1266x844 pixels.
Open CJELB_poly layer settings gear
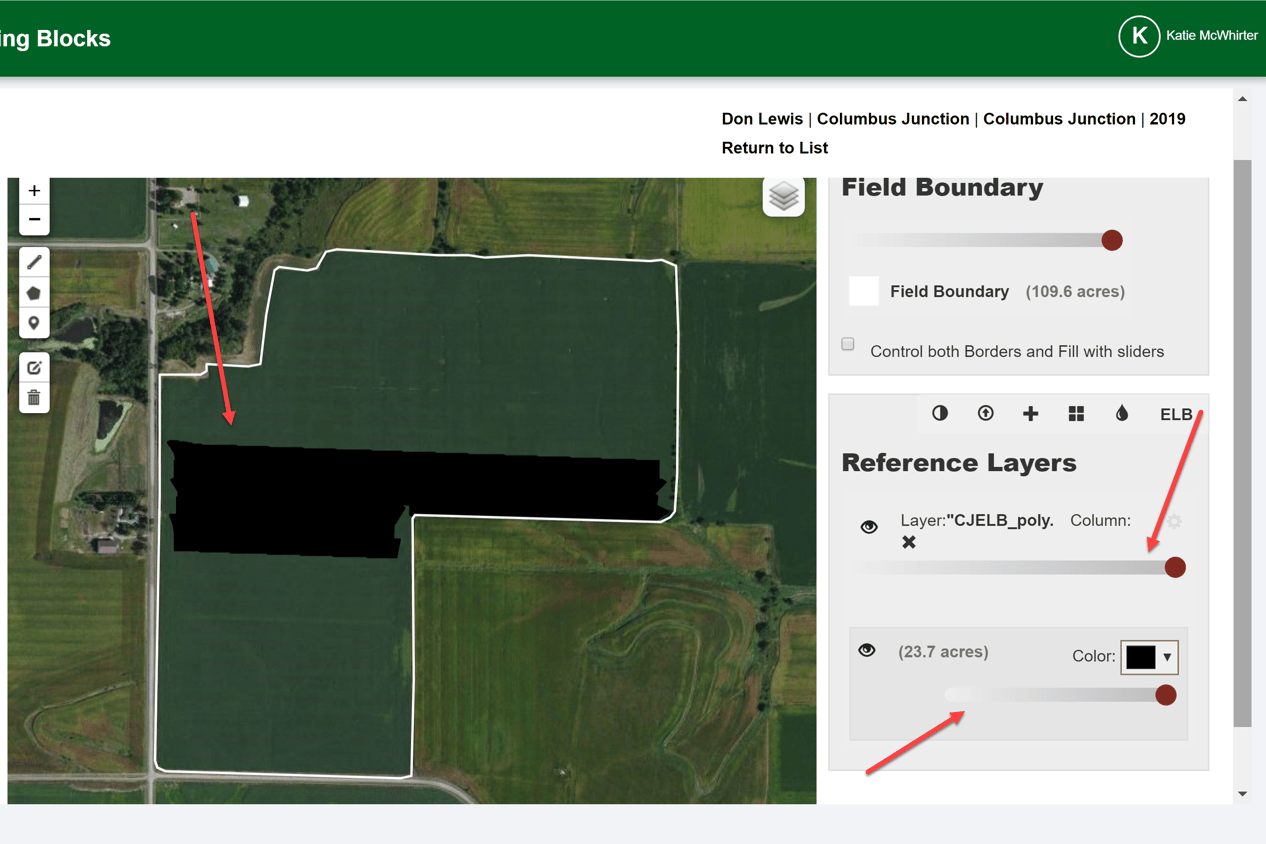click(1175, 521)
